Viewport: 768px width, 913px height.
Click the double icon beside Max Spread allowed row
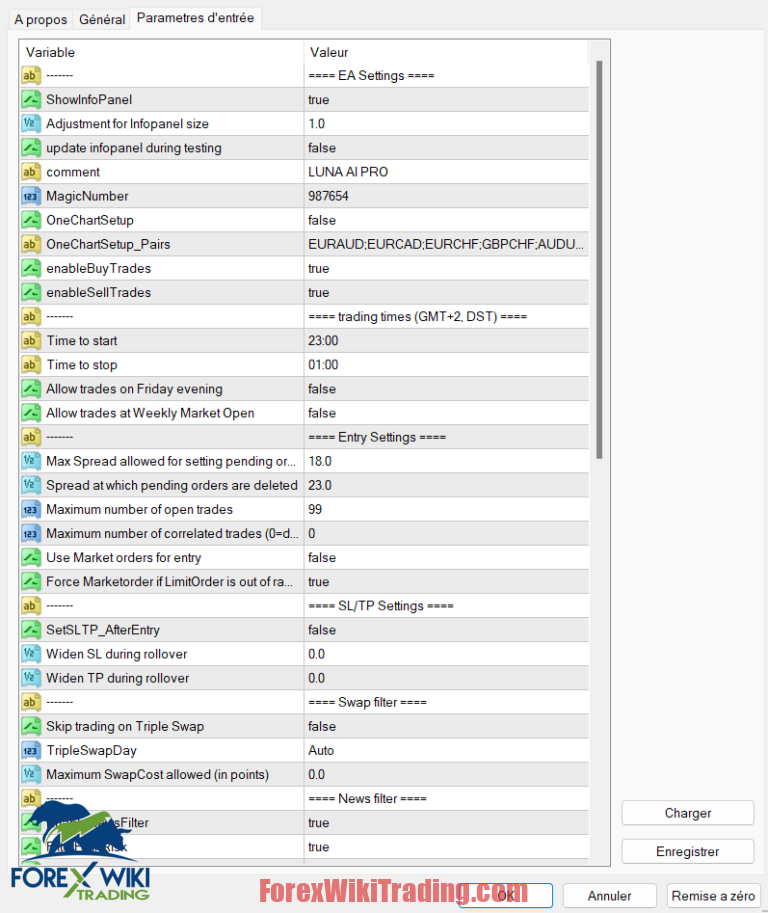31,461
